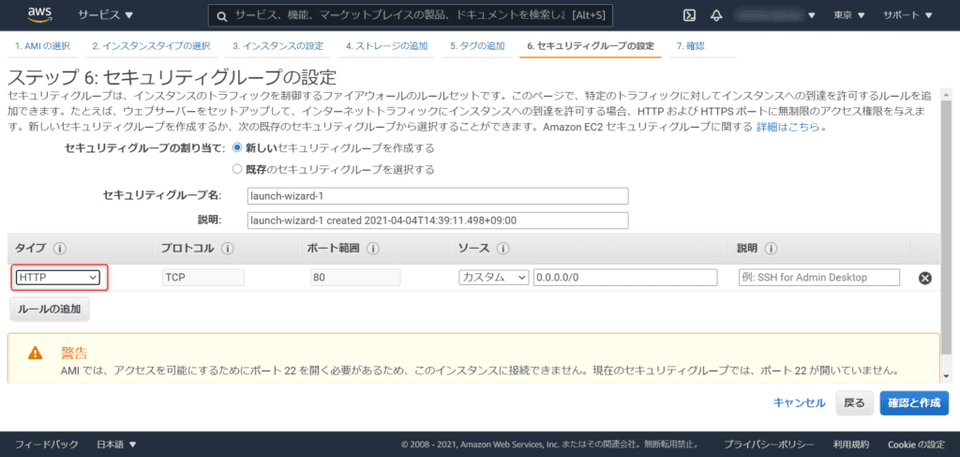960x457 pixels.
Task: Click the セキュリティグループ名 input field
Action: click(437, 196)
